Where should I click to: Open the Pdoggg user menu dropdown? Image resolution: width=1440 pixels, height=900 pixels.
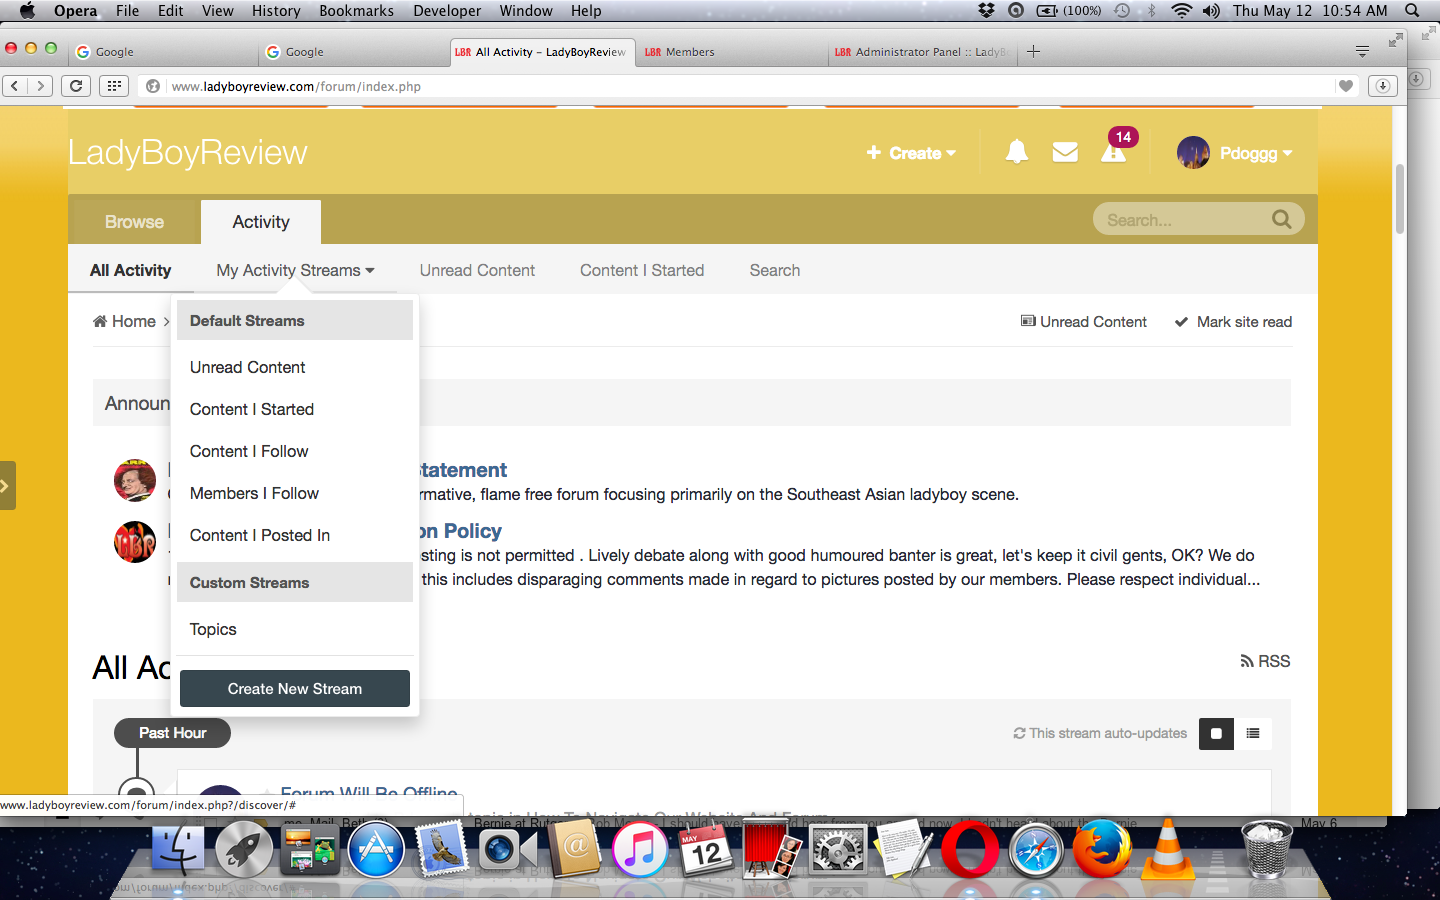(x=1235, y=153)
